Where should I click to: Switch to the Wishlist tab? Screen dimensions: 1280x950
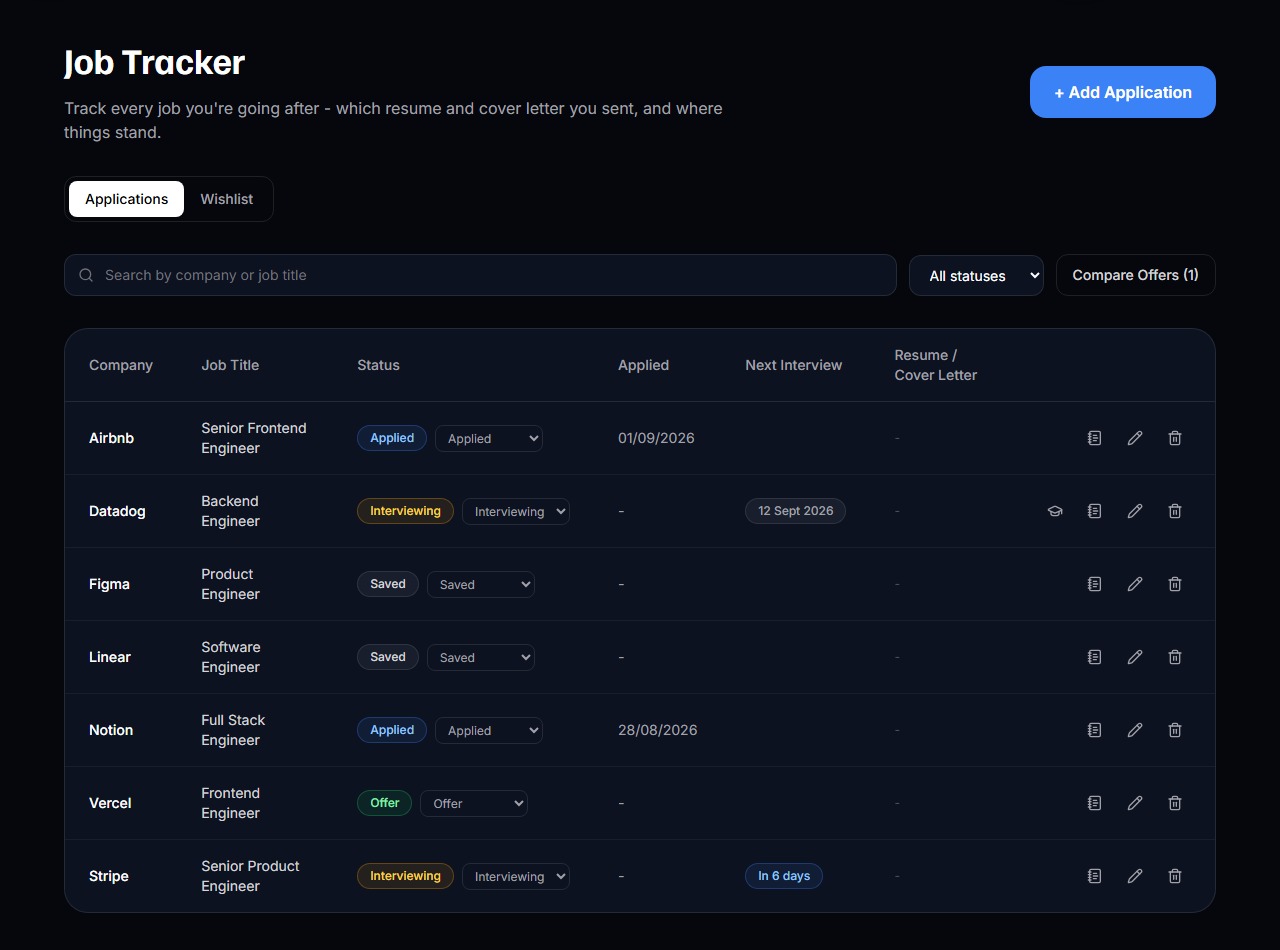pos(227,199)
